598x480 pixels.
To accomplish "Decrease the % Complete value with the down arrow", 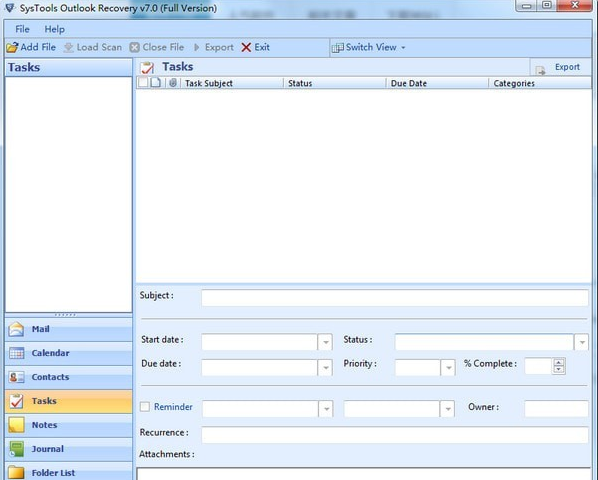I will click(x=559, y=369).
